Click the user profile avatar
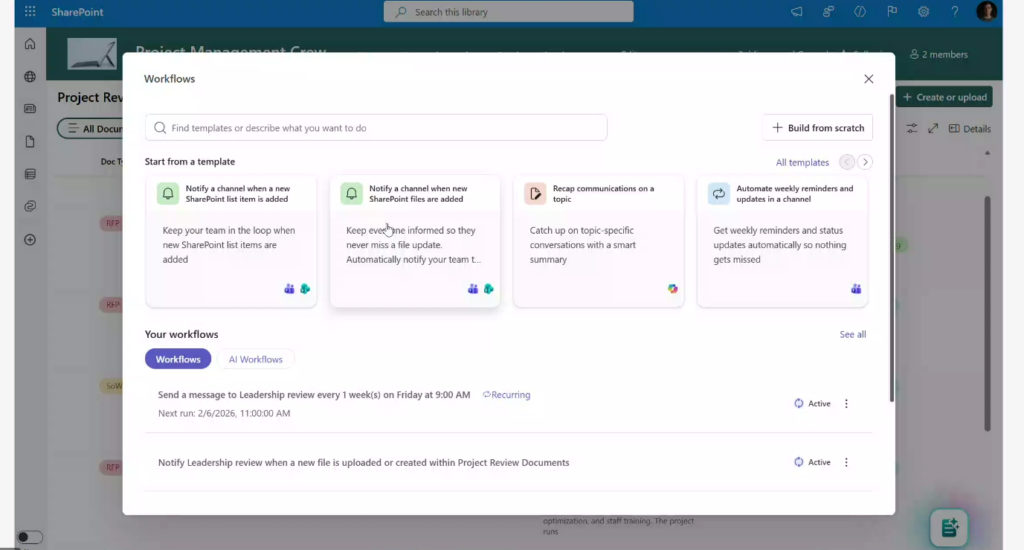Image resolution: width=1024 pixels, height=550 pixels. (x=987, y=12)
